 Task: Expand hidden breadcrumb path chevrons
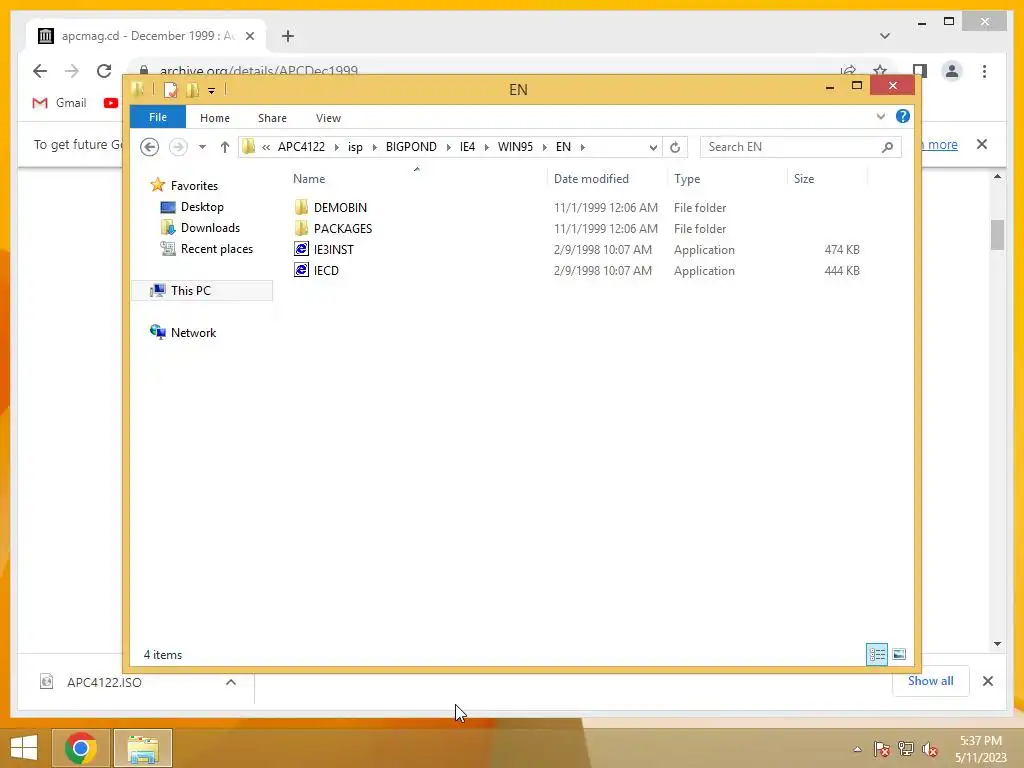tap(266, 147)
